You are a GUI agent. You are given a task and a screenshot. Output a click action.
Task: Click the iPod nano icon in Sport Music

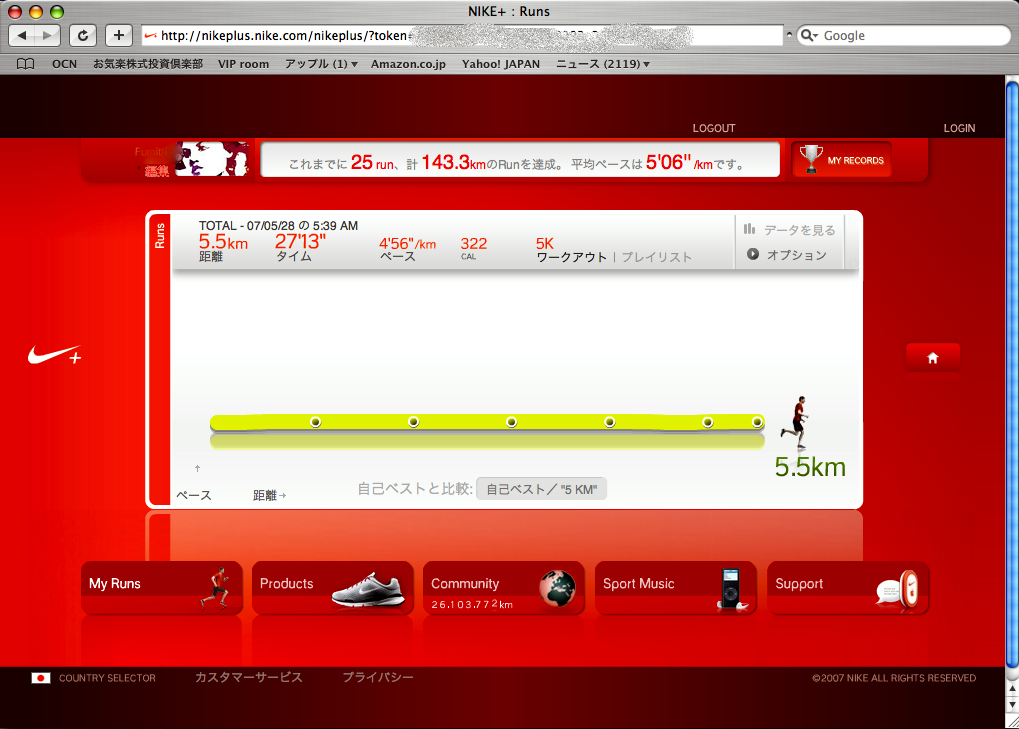732,589
